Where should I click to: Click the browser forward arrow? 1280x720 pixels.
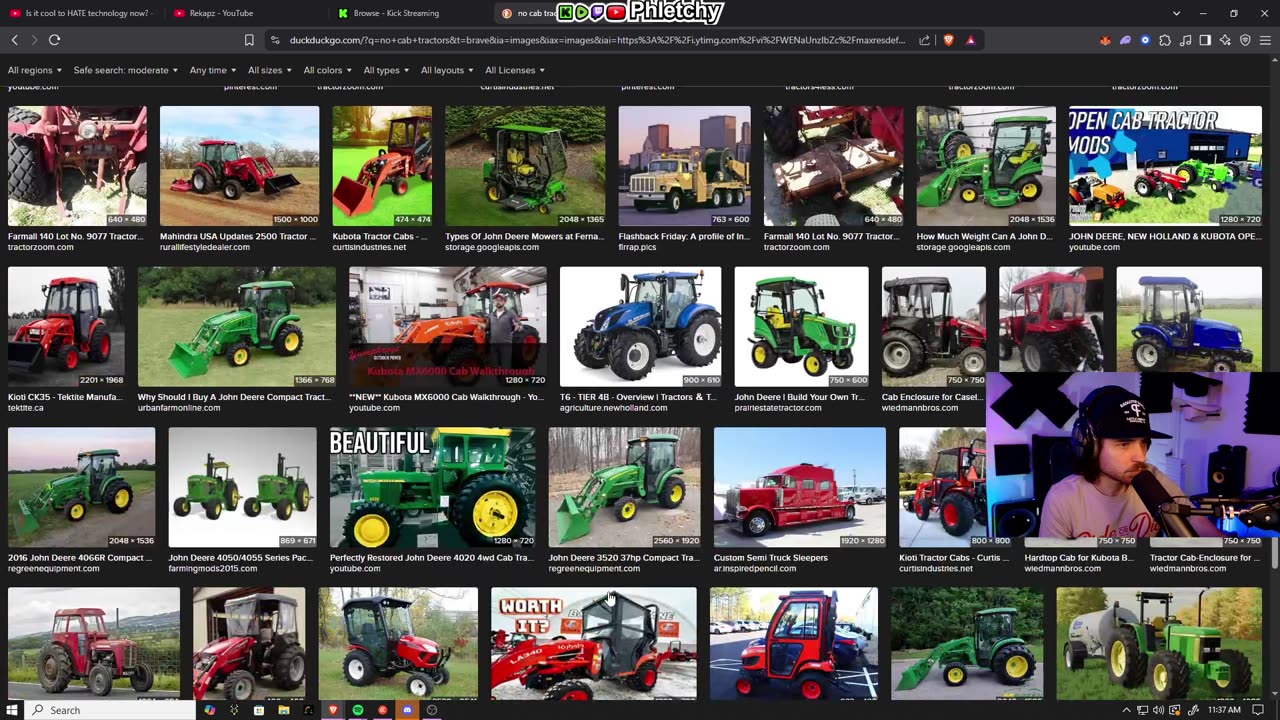pyautogui.click(x=34, y=40)
